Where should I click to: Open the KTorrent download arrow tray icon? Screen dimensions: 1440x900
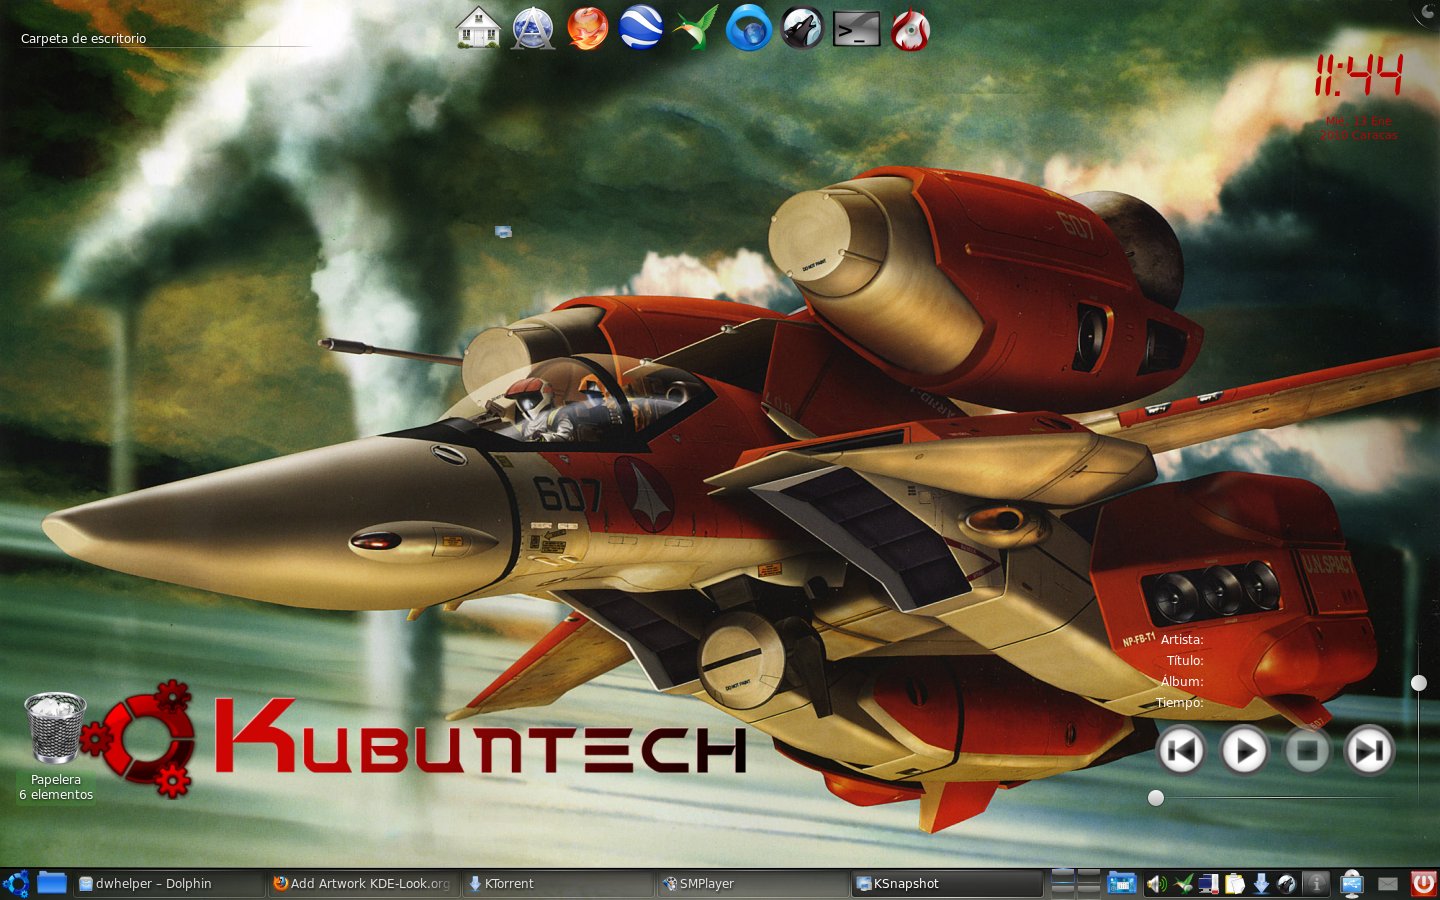coord(1261,884)
